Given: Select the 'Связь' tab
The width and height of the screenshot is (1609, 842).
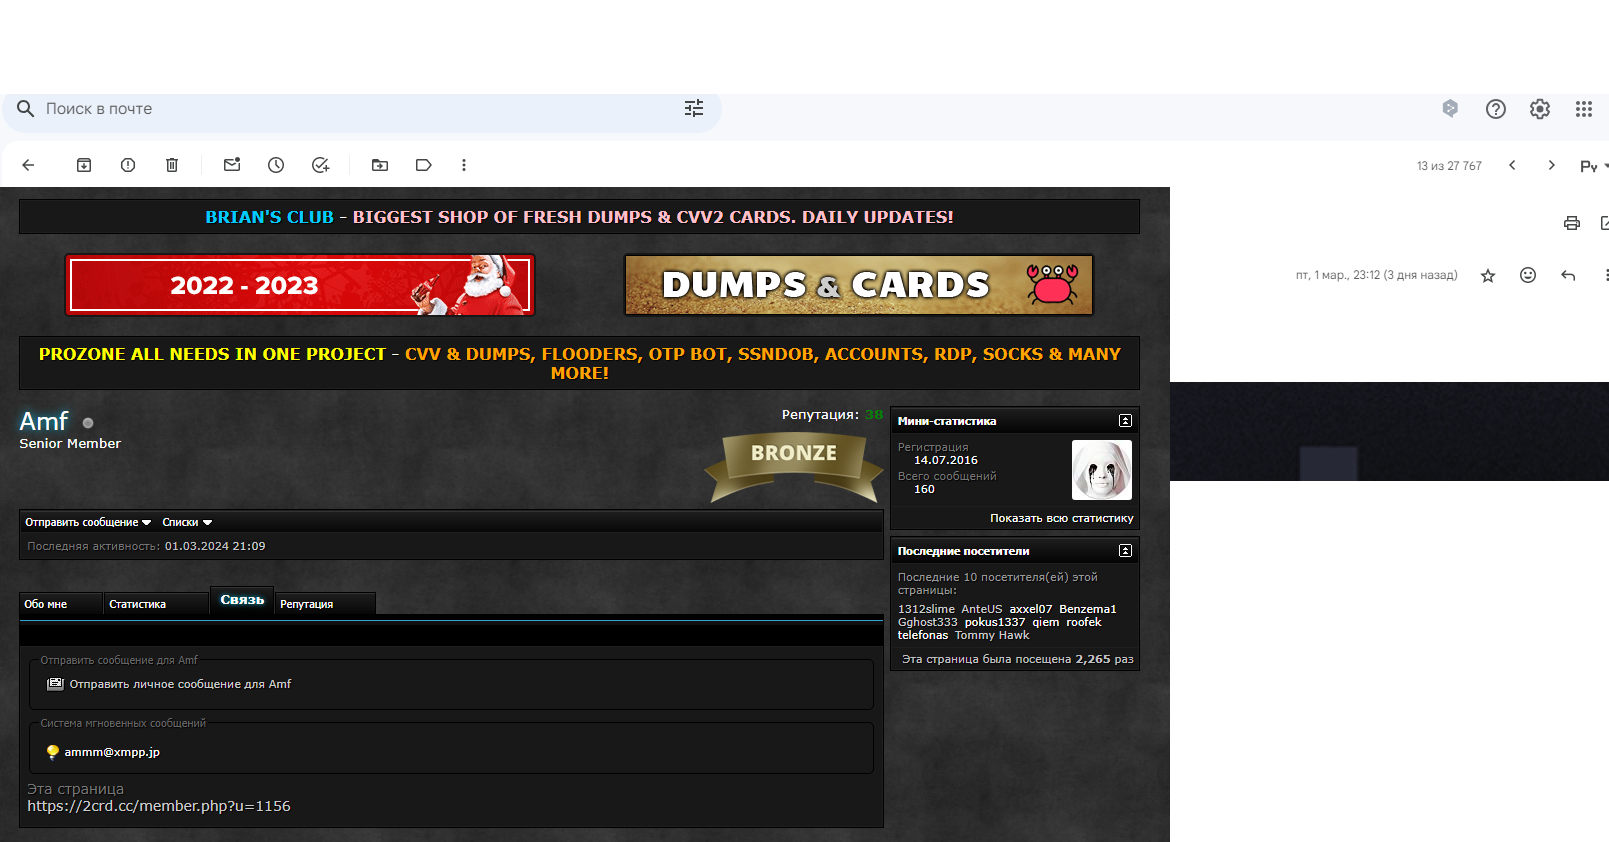Looking at the screenshot, I should point(242,600).
